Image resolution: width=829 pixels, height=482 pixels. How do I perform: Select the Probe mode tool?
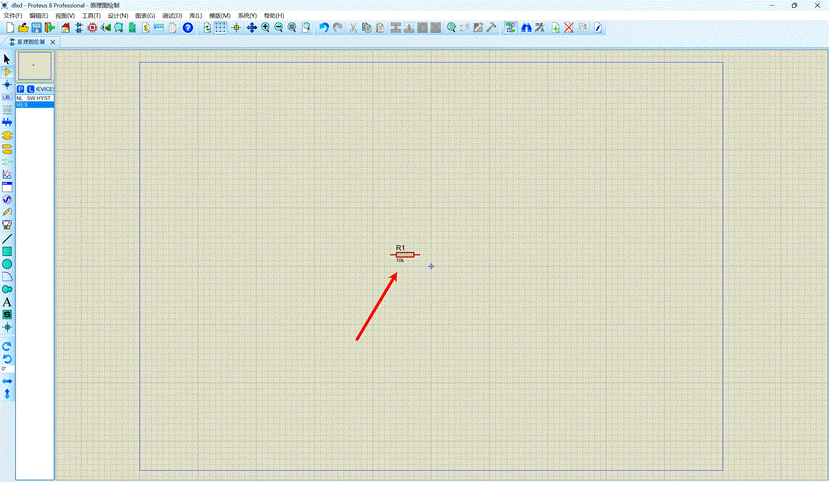coord(7,212)
